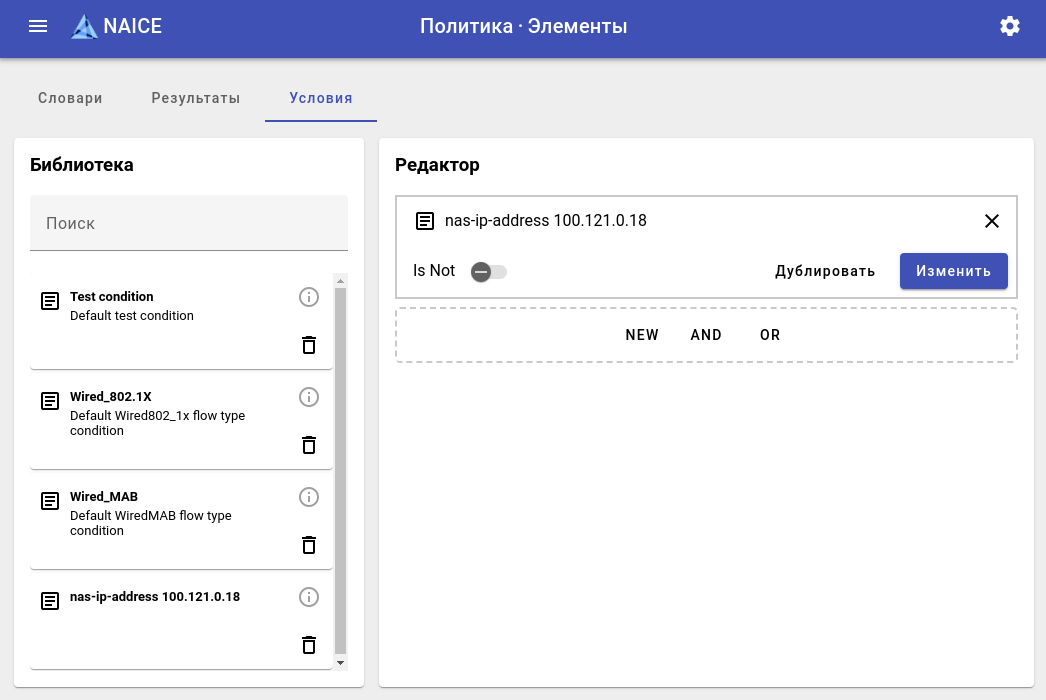The height and width of the screenshot is (700, 1046).
Task: Show info for Wired_802.1X condition
Action: tap(309, 397)
